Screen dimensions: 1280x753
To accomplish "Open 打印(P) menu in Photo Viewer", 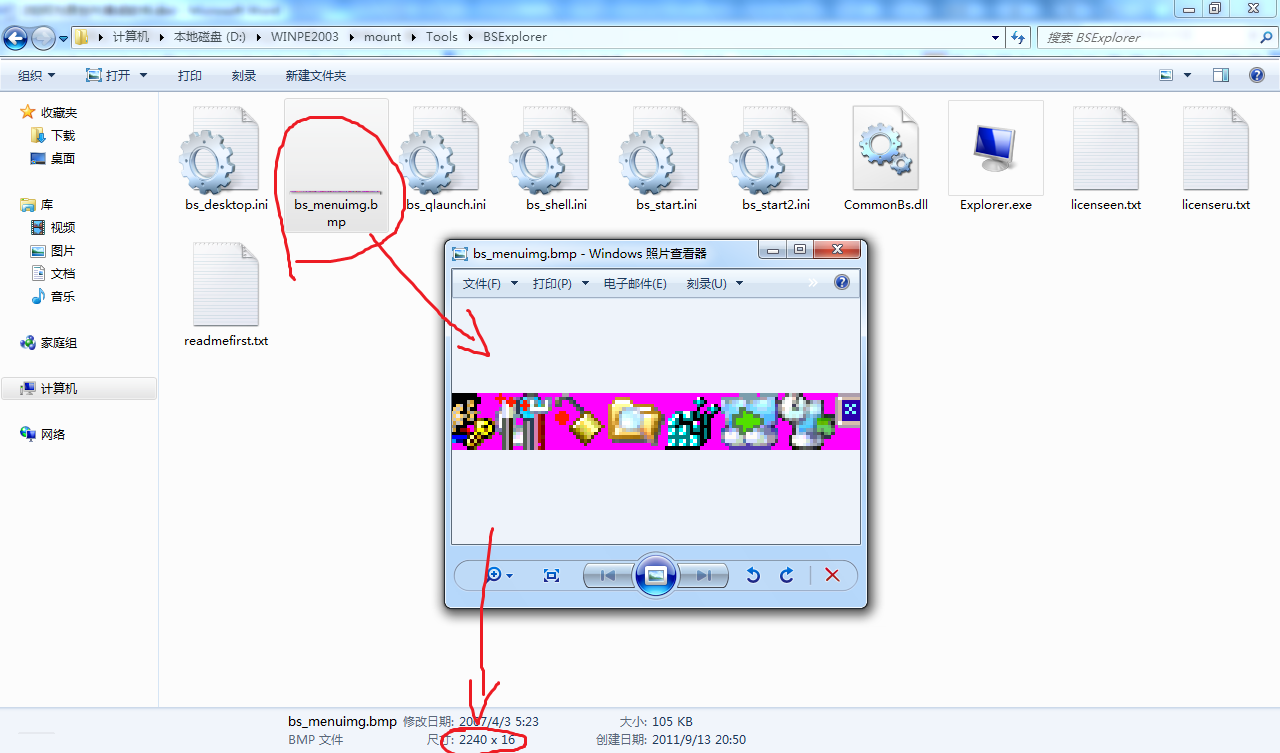I will [x=560, y=283].
